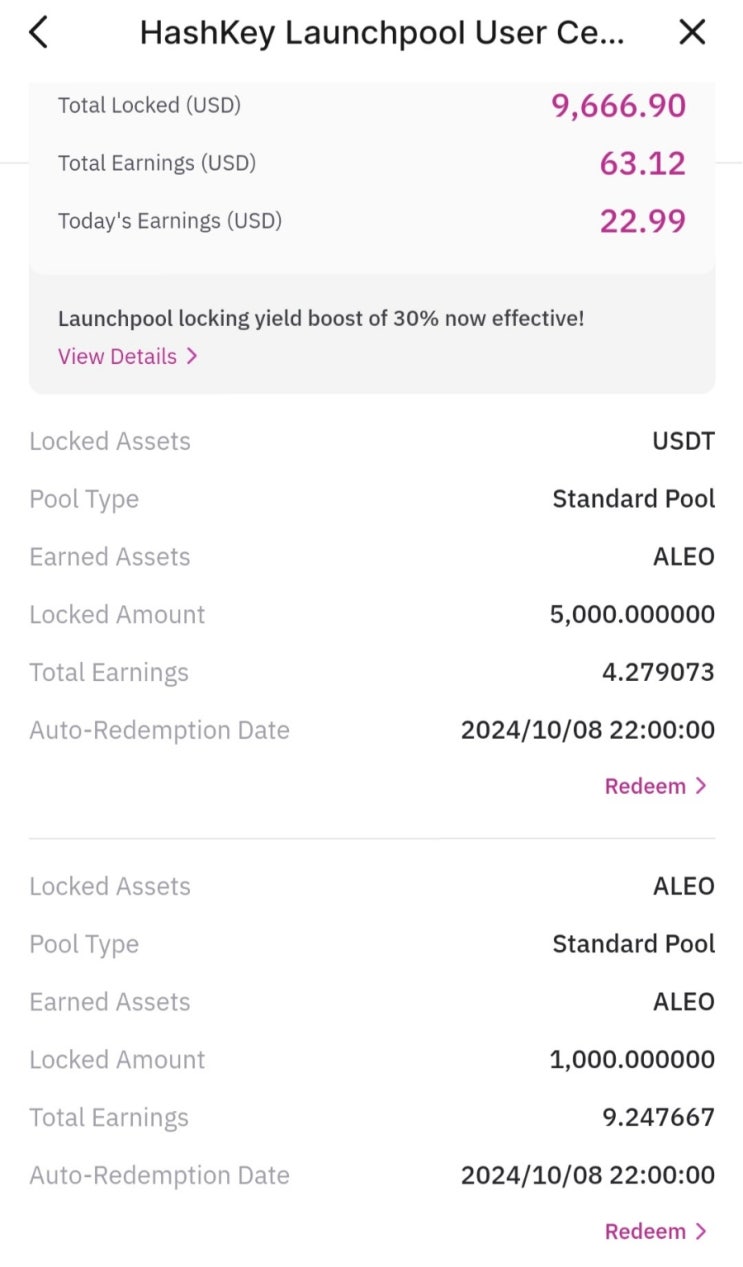
Task: Click the Today's Earnings (USD) label
Action: point(170,221)
